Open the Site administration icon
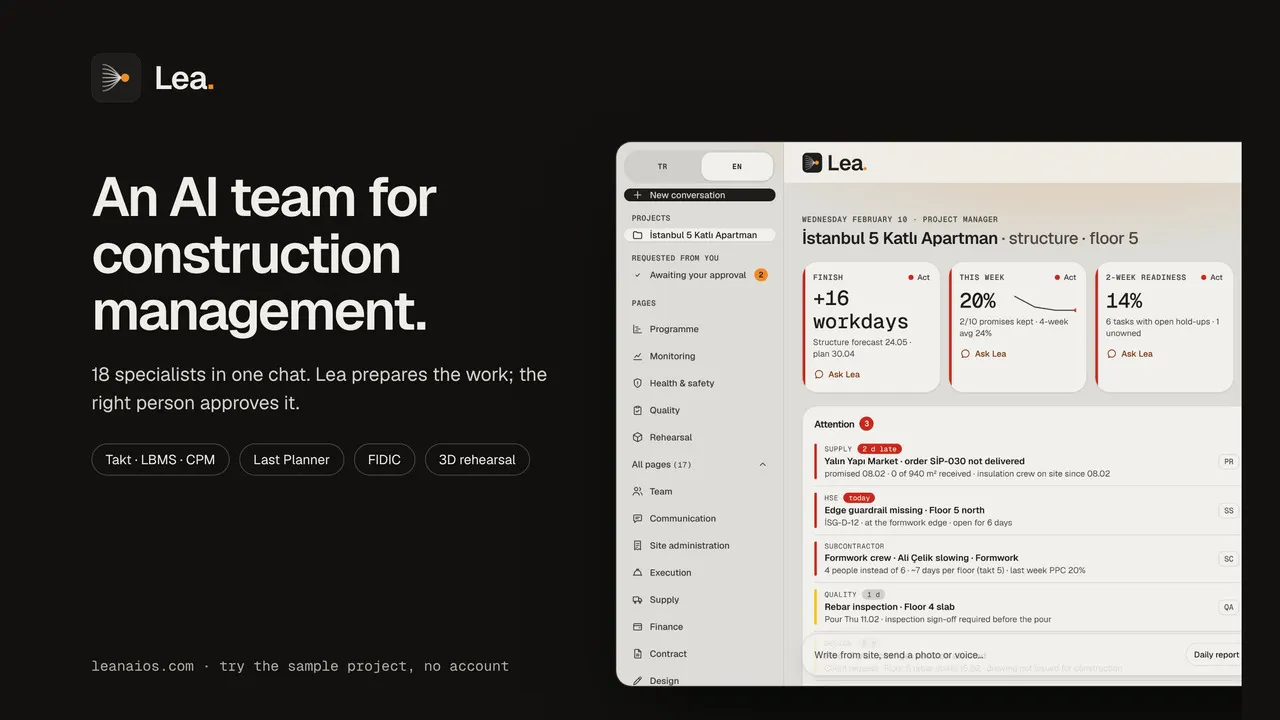 point(638,545)
